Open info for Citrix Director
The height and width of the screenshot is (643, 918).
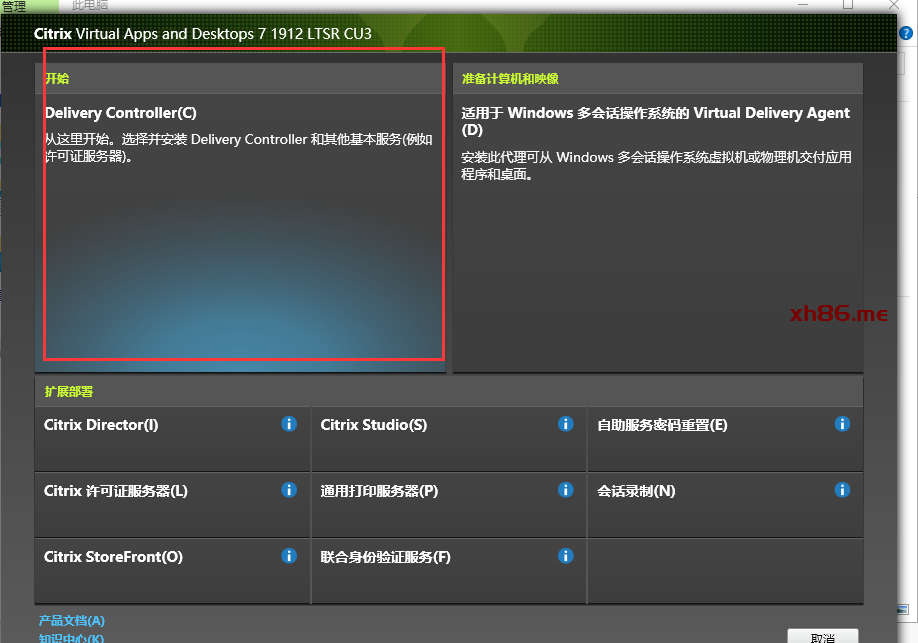point(289,423)
